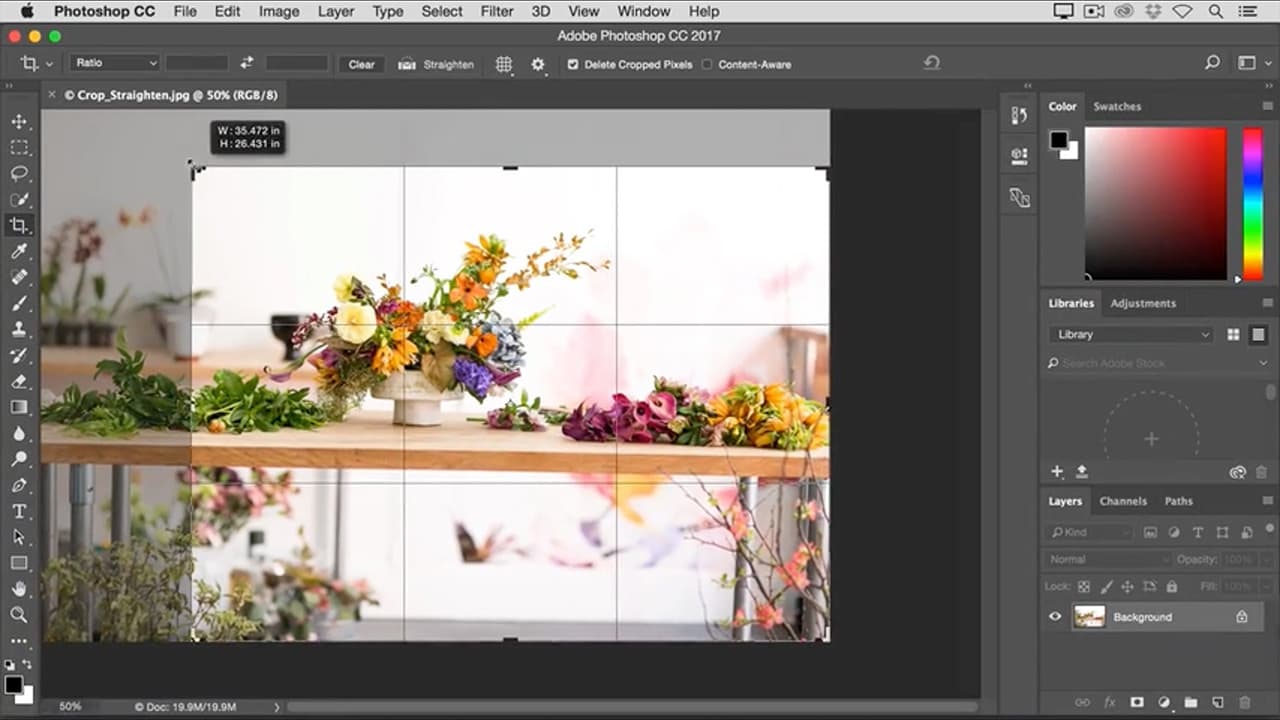Select the Rectangle shape tool
This screenshot has height=720, width=1280.
19,563
